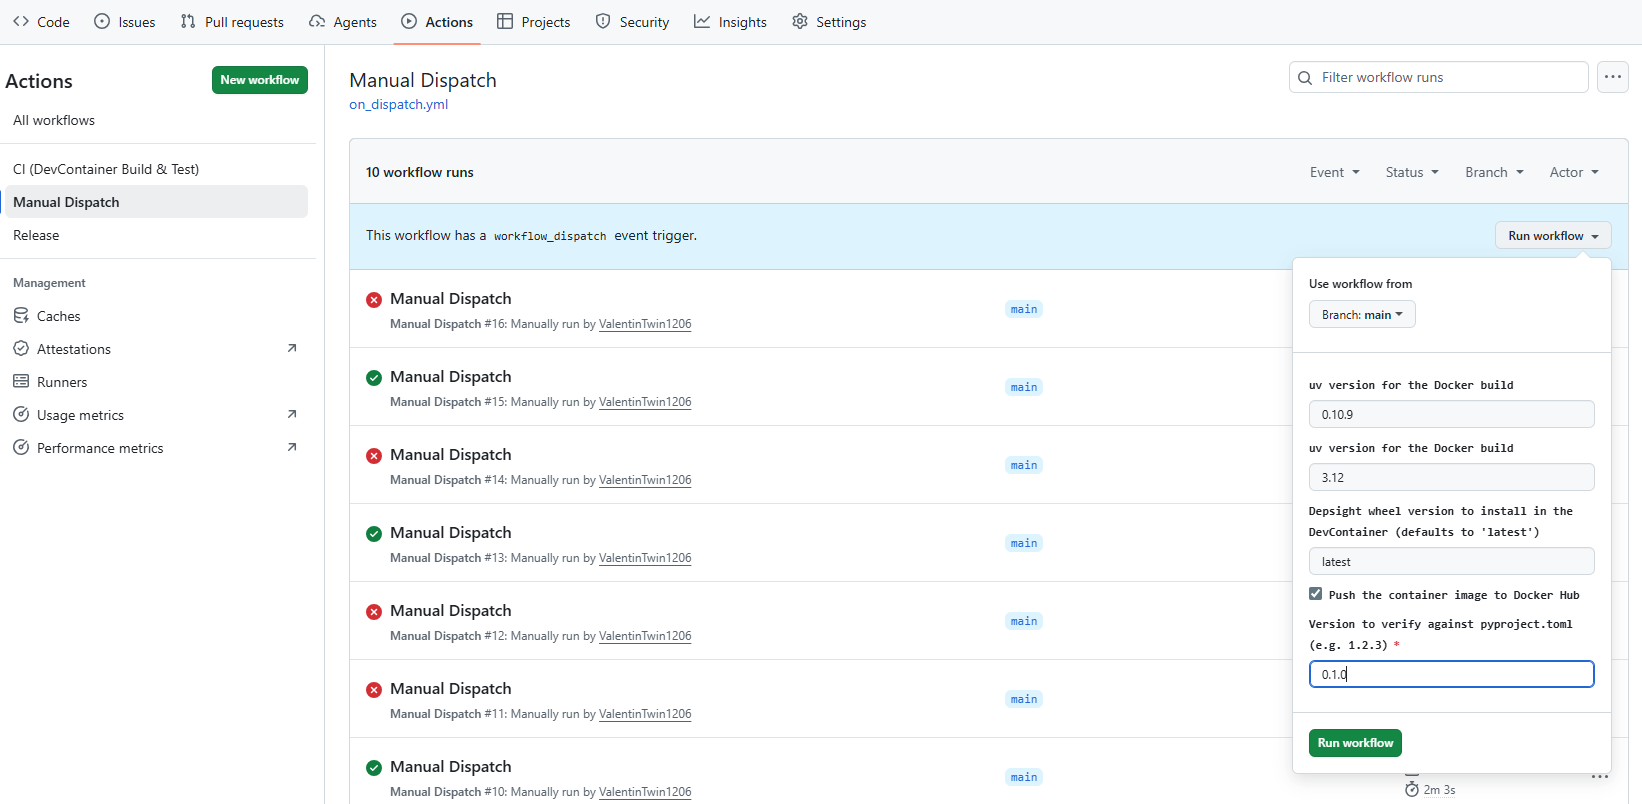
Task: Open the Actor filter dropdown
Action: [x=1573, y=172]
